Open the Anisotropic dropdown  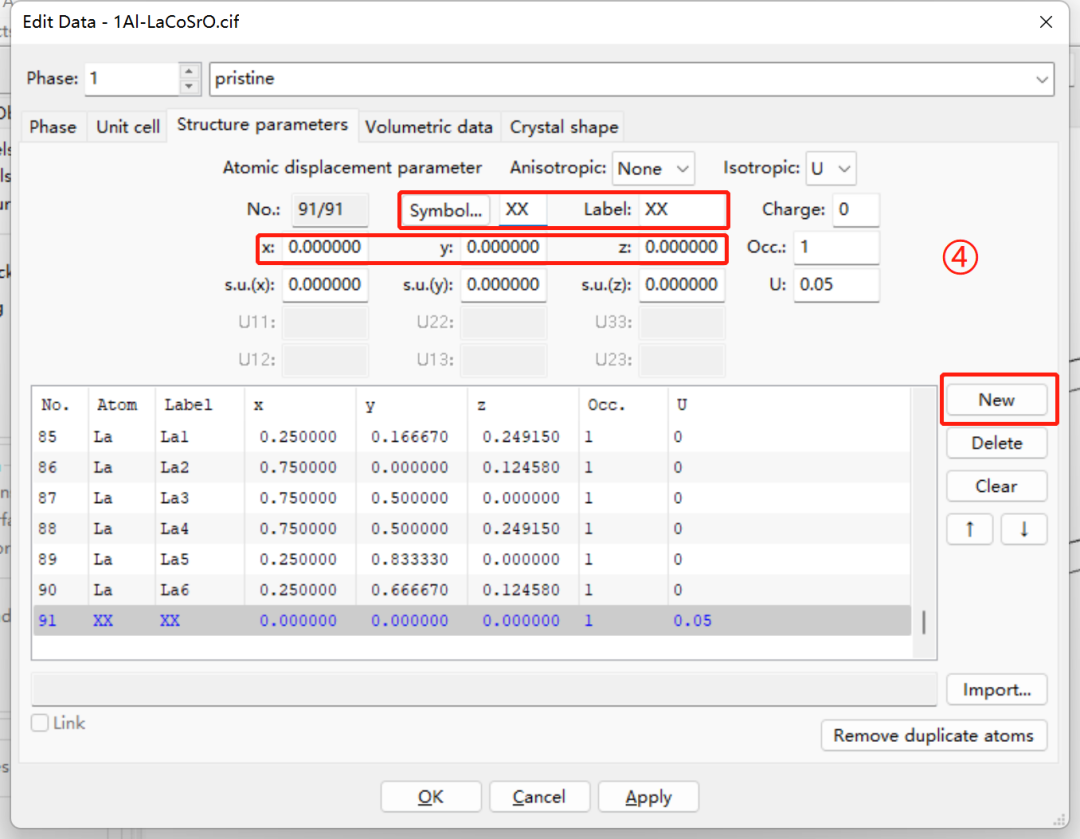(x=654, y=169)
